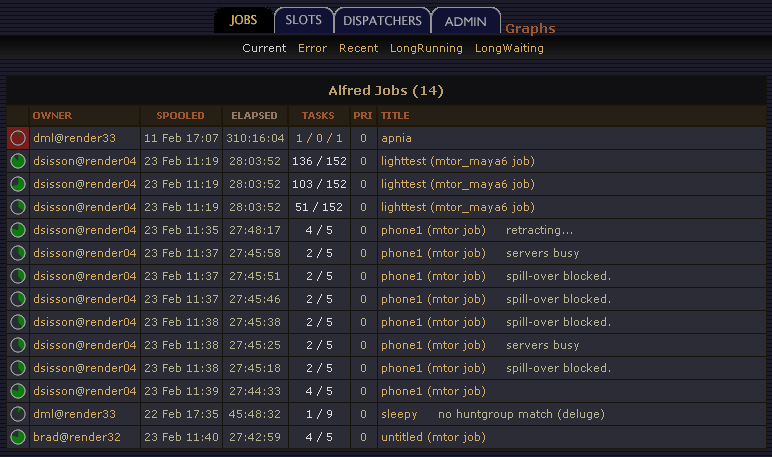The image size is (772, 457).
Task: Click the status icon for the sleepy job
Action: 18,414
